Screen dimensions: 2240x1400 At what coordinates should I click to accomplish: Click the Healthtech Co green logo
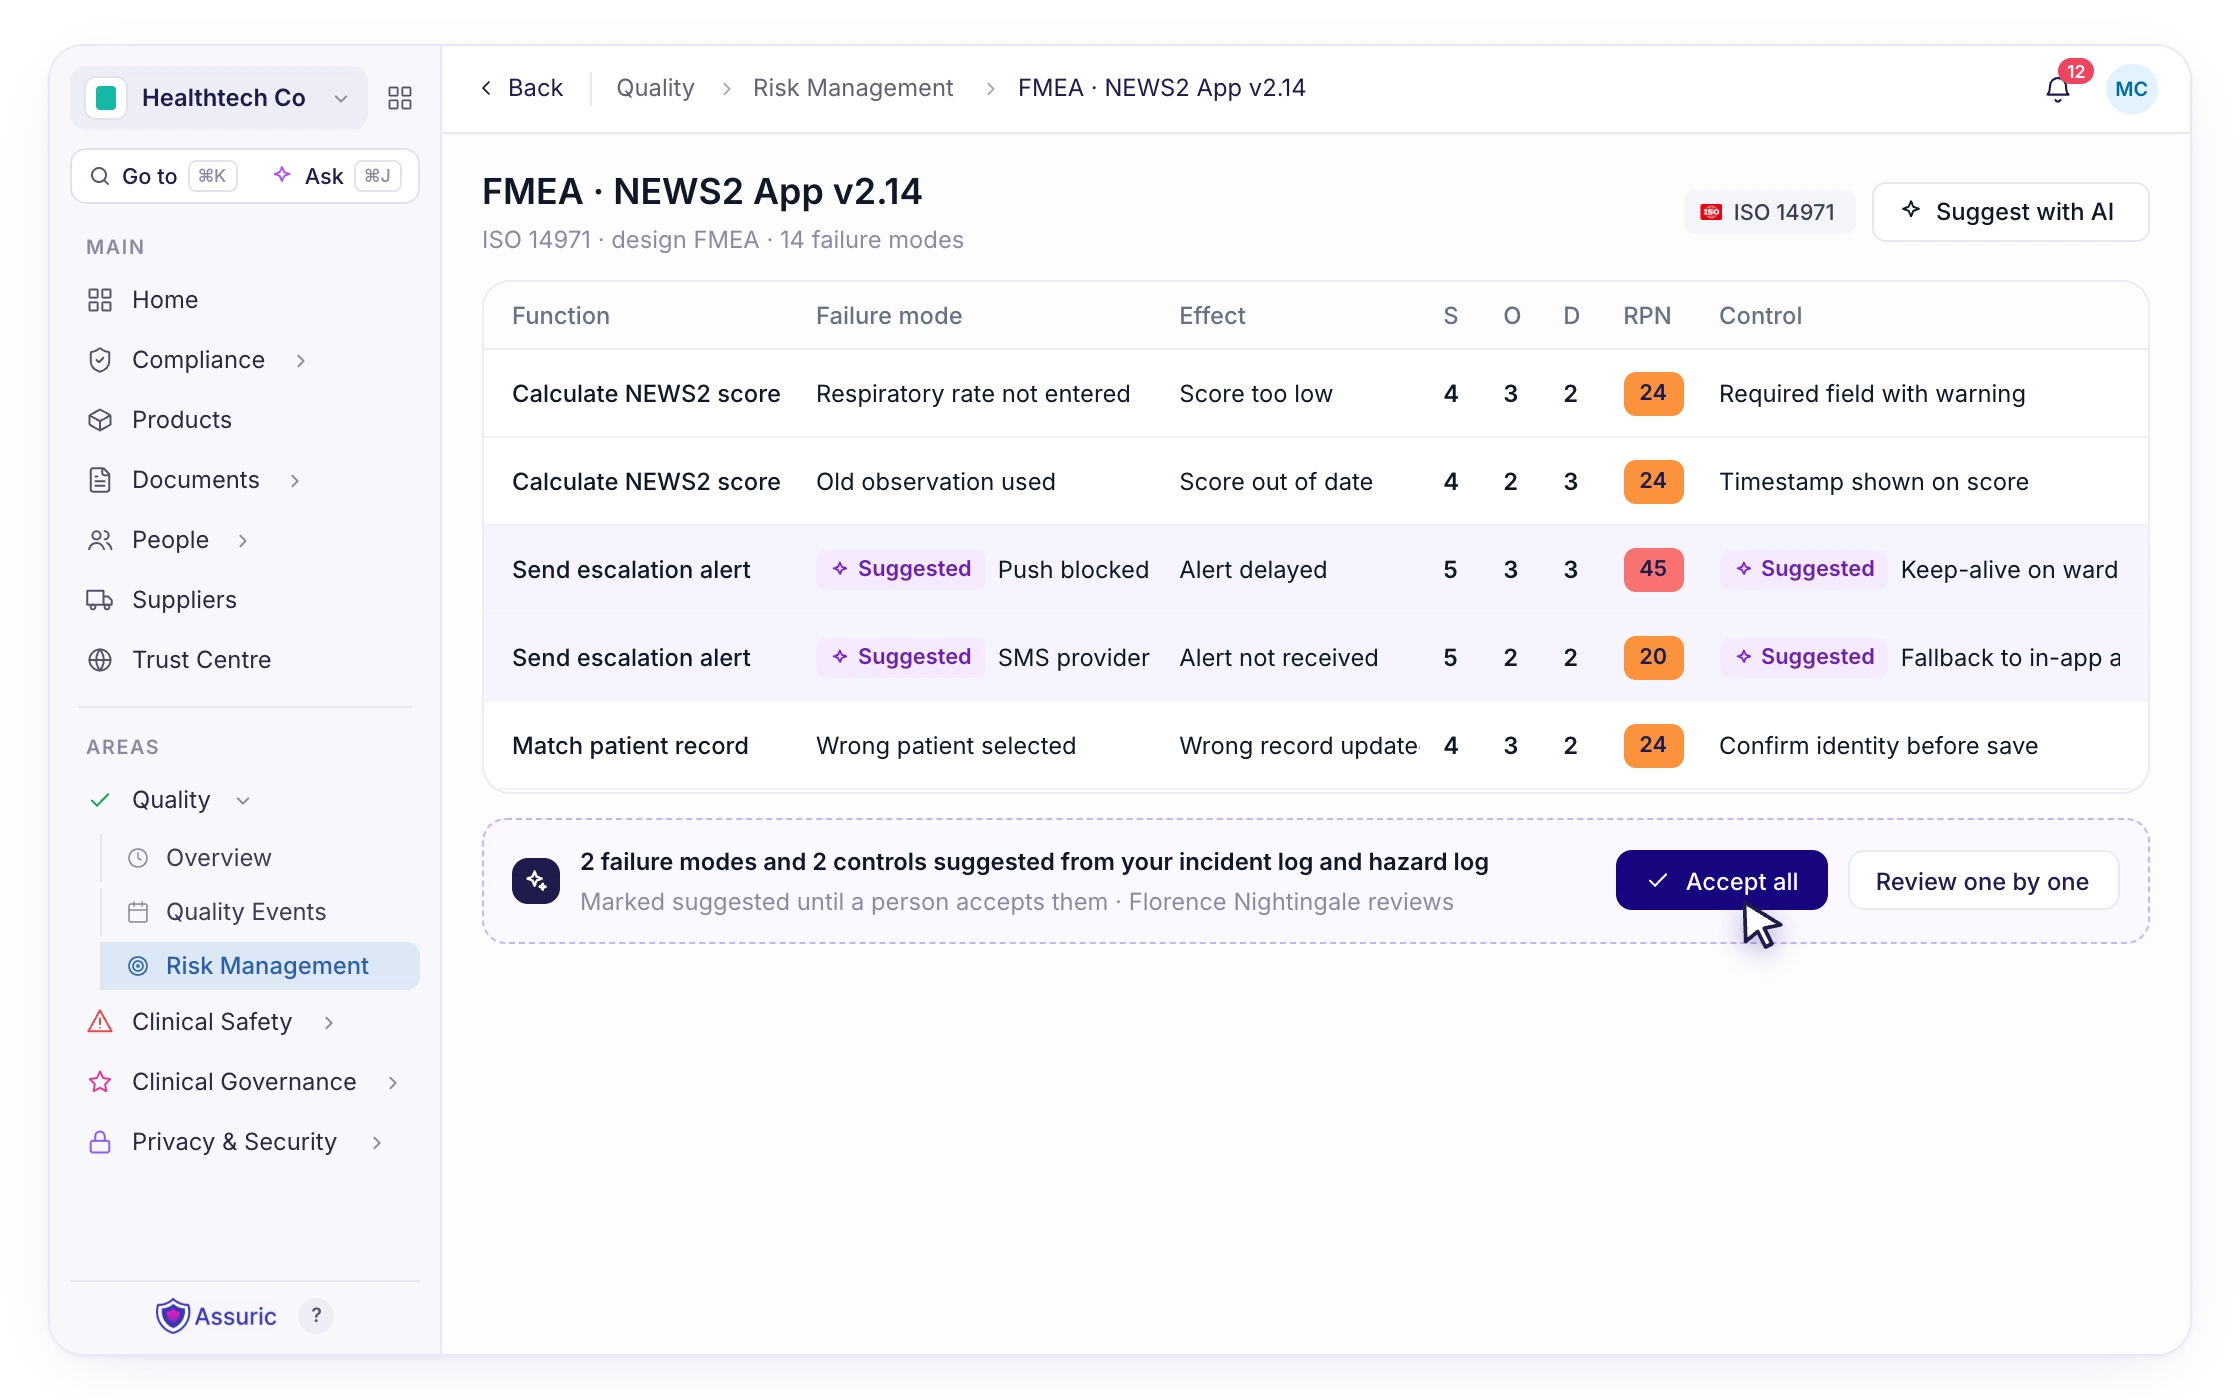pos(106,97)
